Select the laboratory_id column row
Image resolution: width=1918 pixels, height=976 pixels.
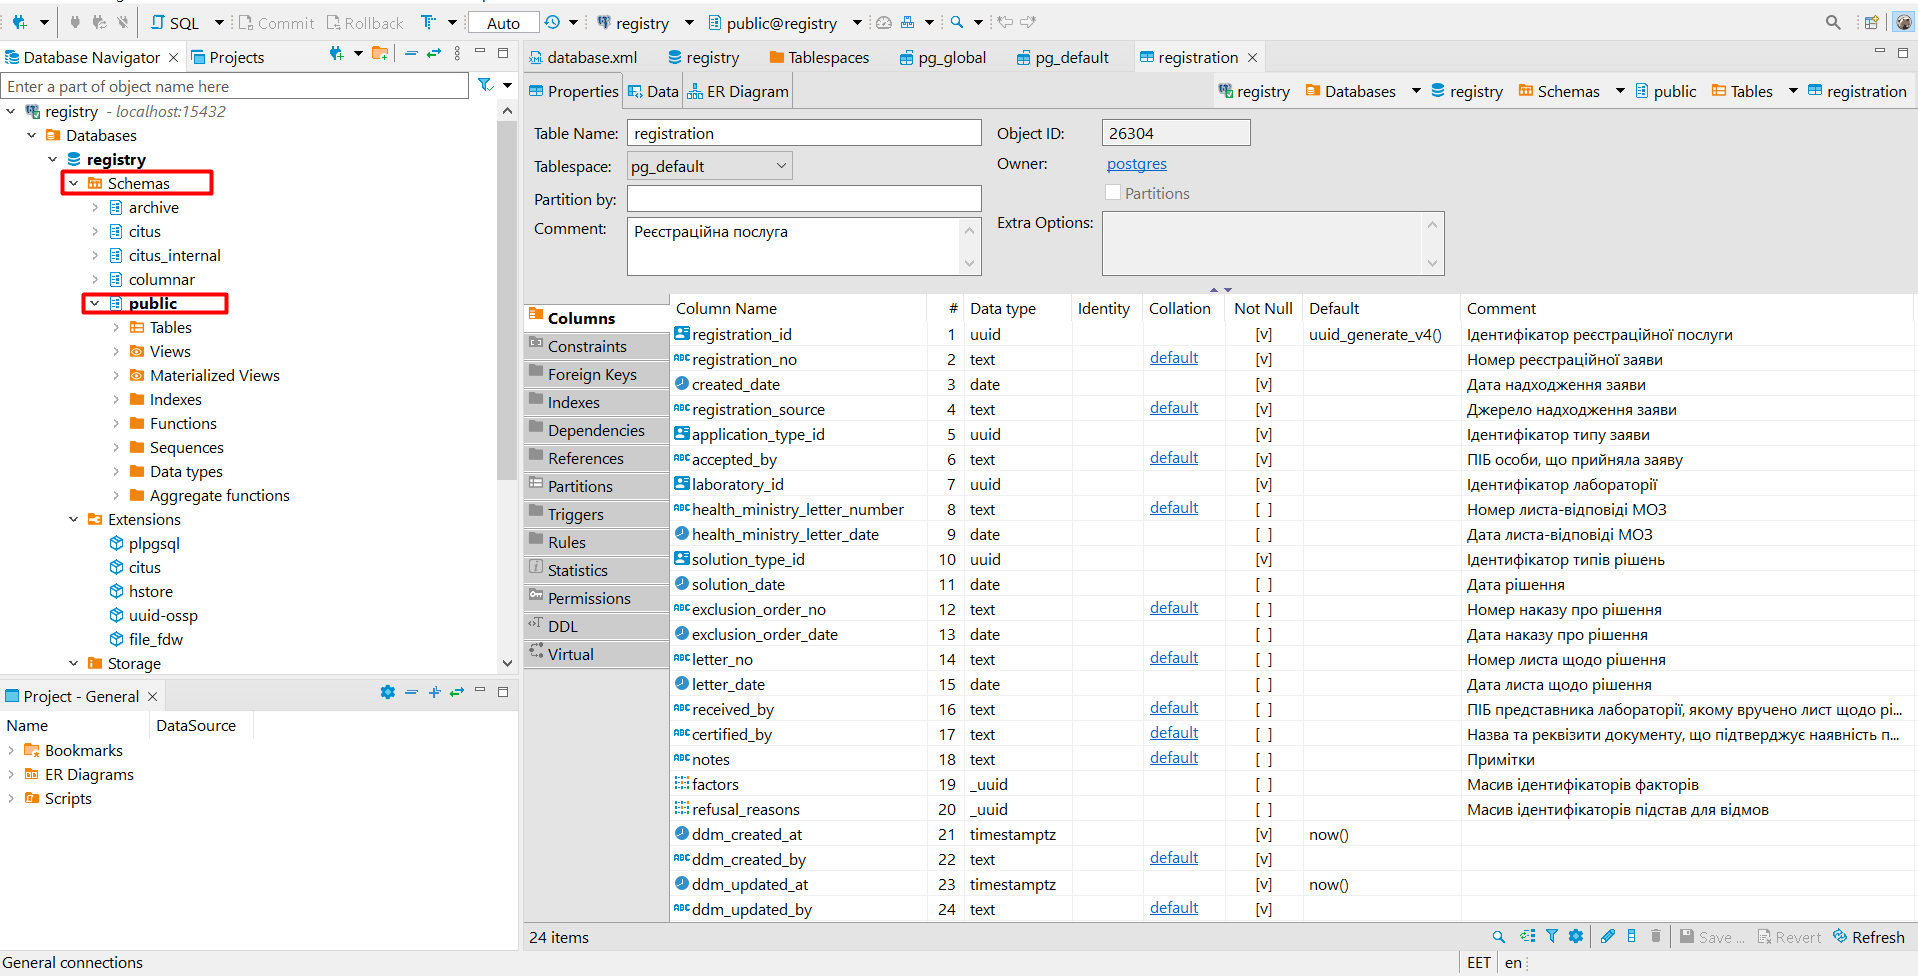coord(1290,484)
